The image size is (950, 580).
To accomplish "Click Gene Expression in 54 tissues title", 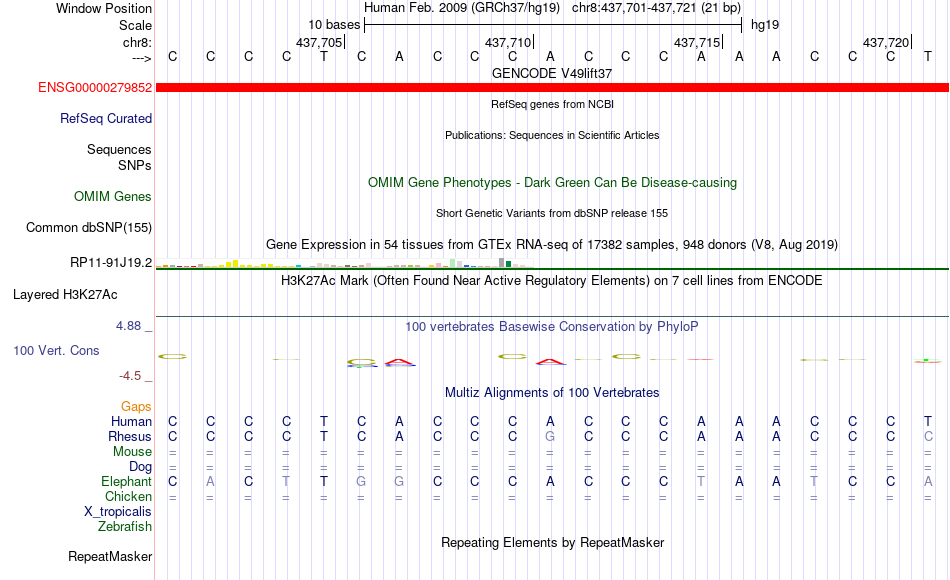I will (x=552, y=244).
